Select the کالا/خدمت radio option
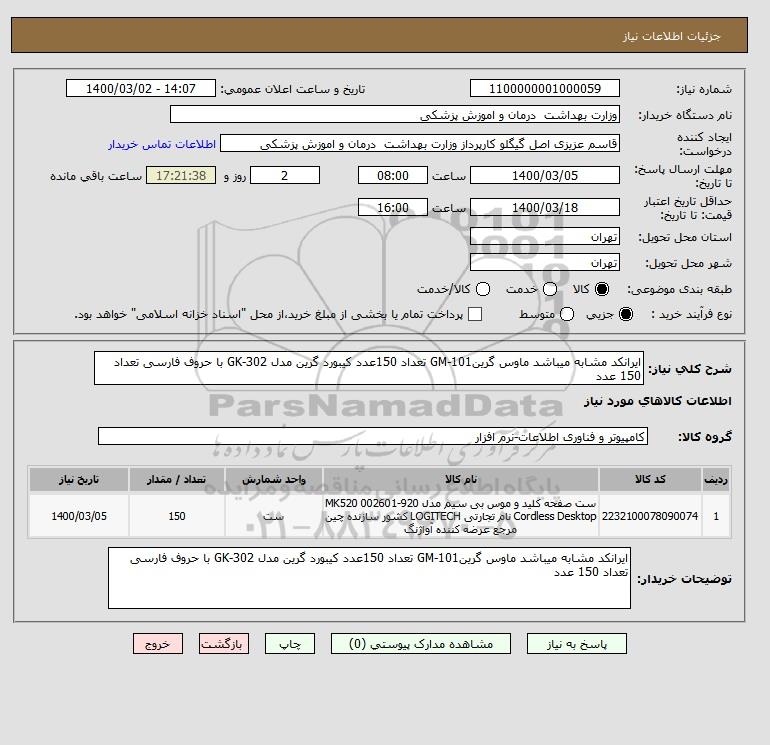This screenshot has width=770, height=745. 483,289
